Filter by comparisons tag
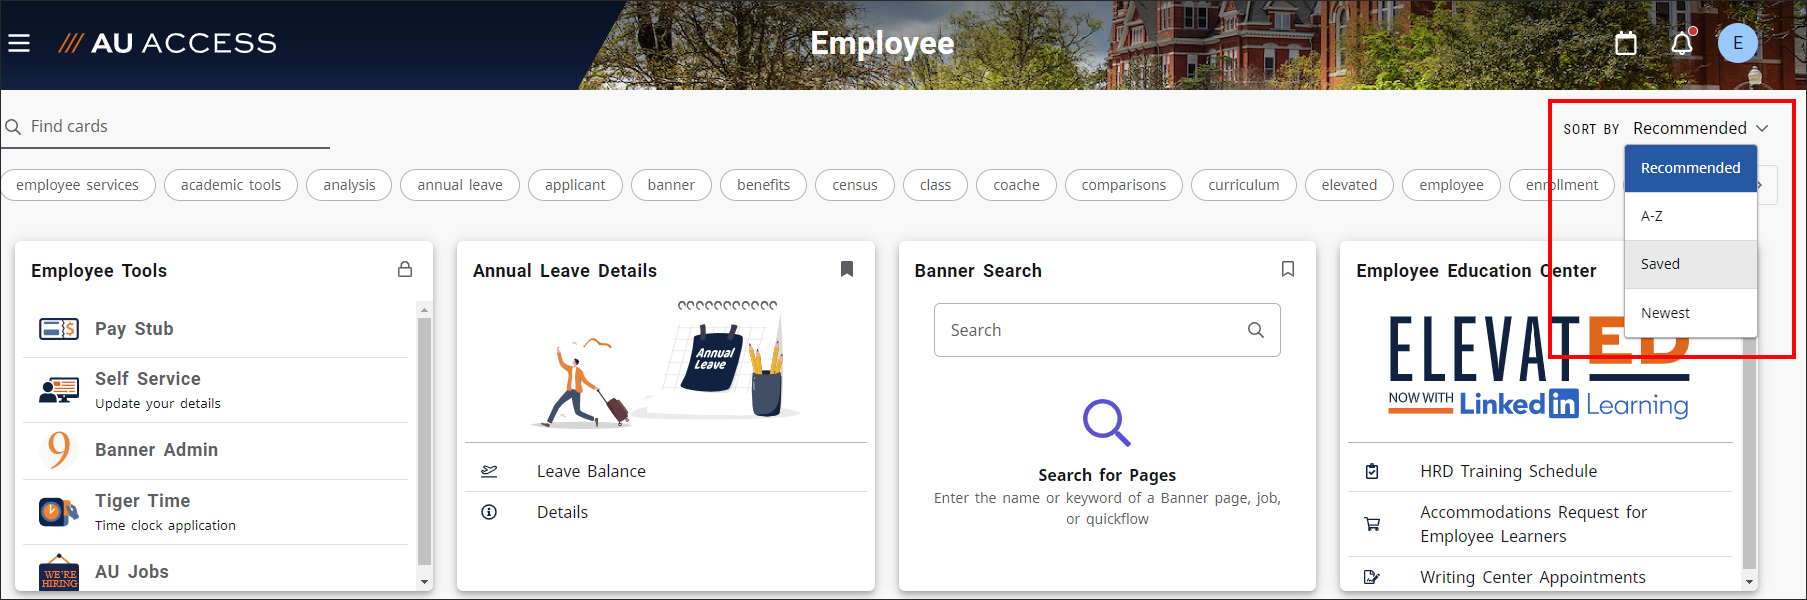The image size is (1807, 600). pyautogui.click(x=1123, y=185)
